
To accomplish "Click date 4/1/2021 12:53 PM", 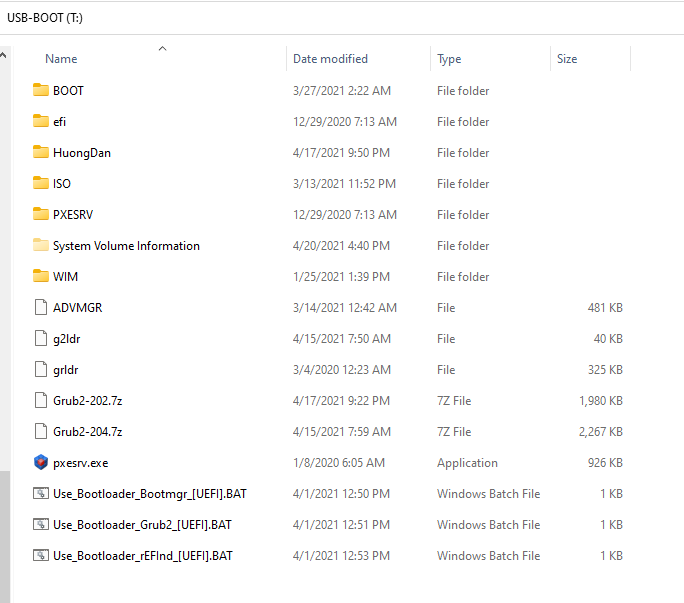I will 341,556.
